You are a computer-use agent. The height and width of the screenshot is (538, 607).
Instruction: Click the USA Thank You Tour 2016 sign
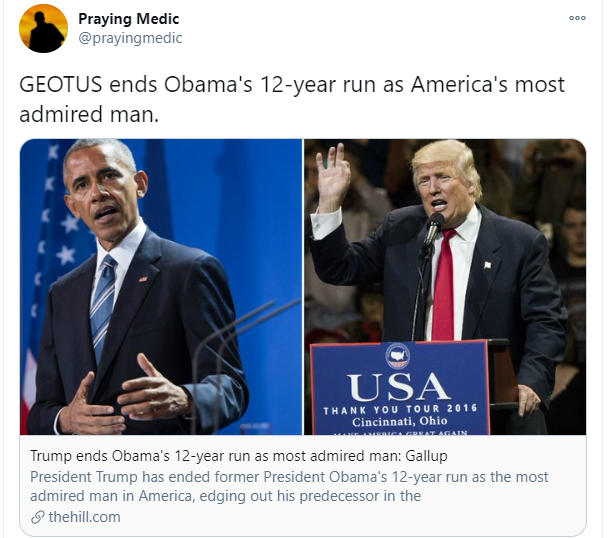400,388
